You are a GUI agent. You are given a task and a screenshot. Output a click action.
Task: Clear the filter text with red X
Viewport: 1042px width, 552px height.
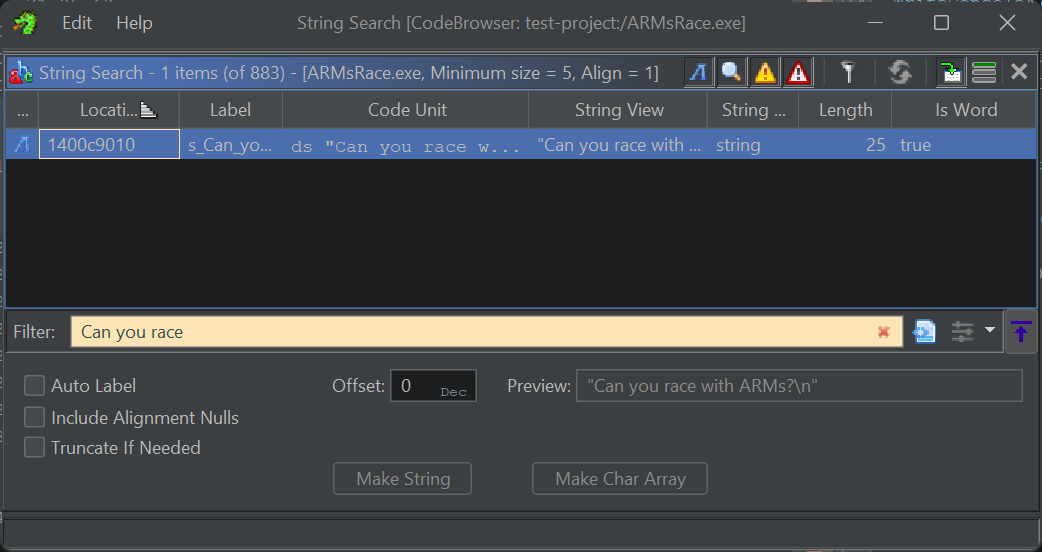pos(884,332)
